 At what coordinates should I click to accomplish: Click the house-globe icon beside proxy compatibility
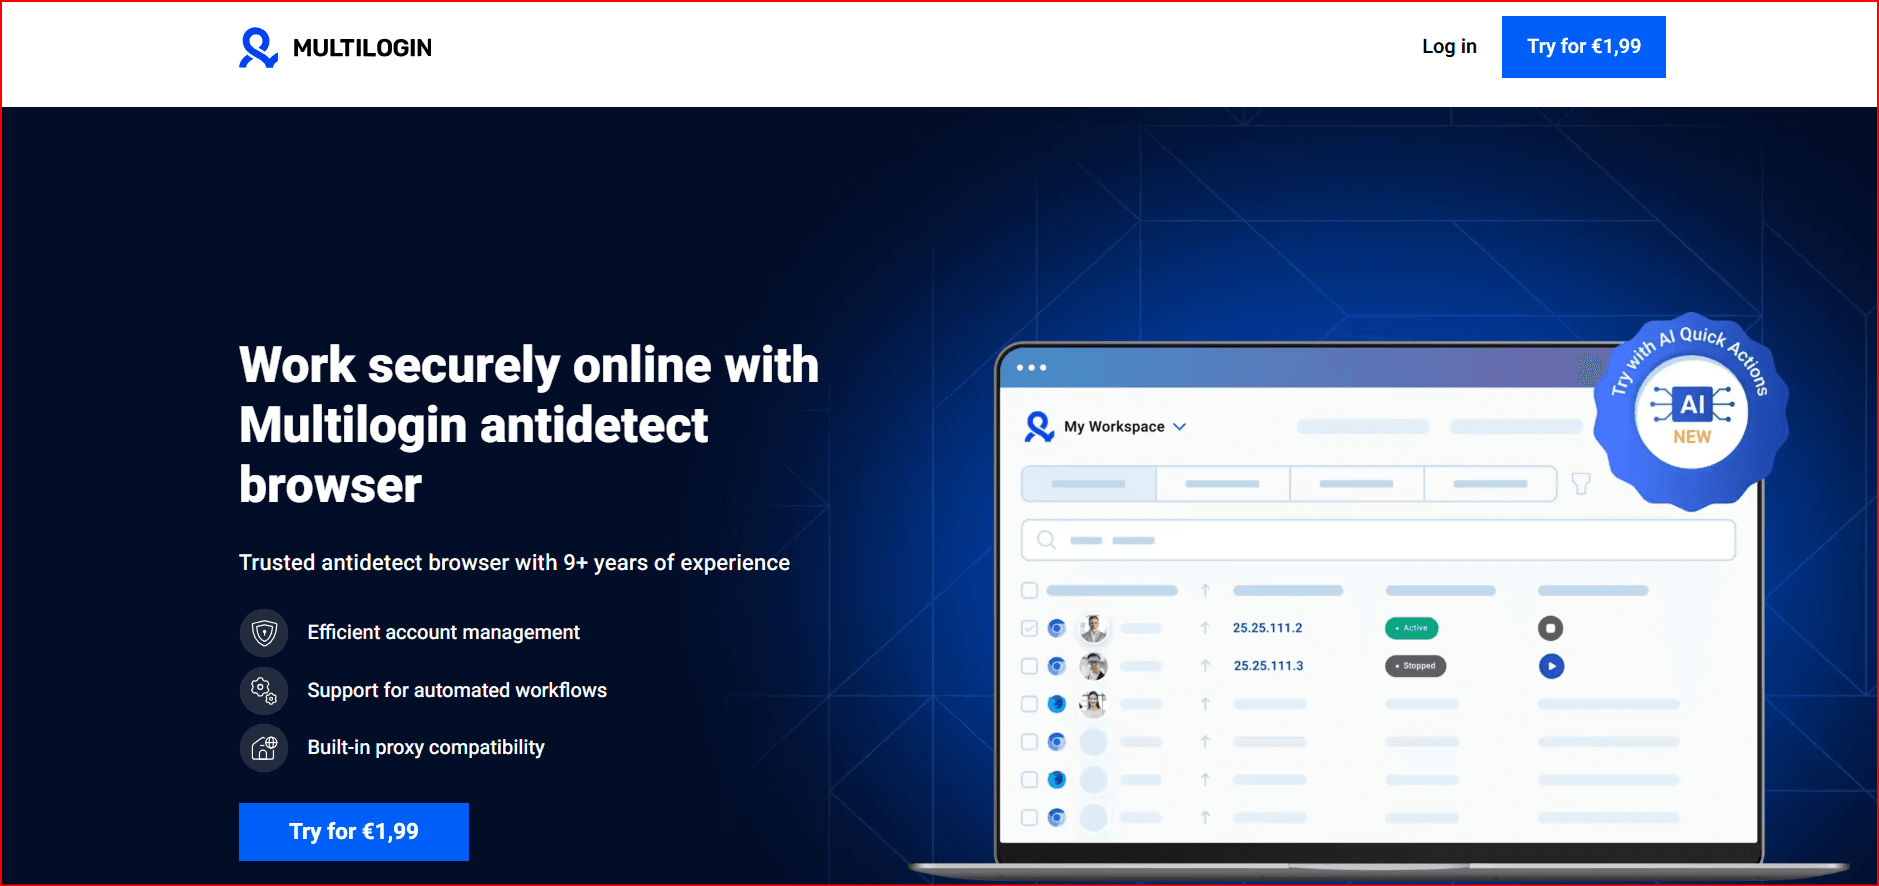pos(264,748)
